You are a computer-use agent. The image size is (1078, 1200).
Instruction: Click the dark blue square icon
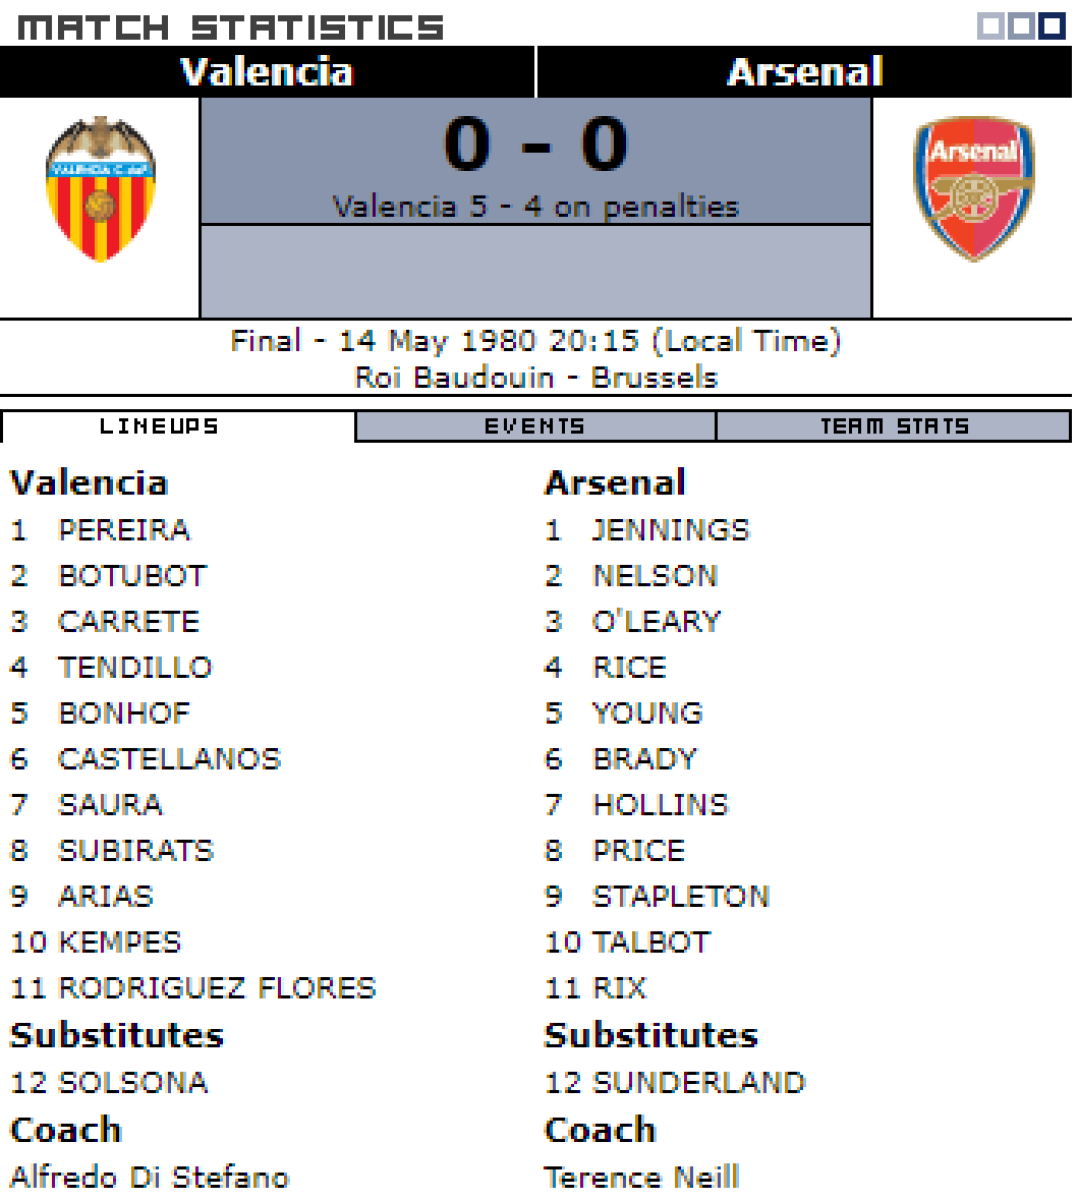[1052, 26]
